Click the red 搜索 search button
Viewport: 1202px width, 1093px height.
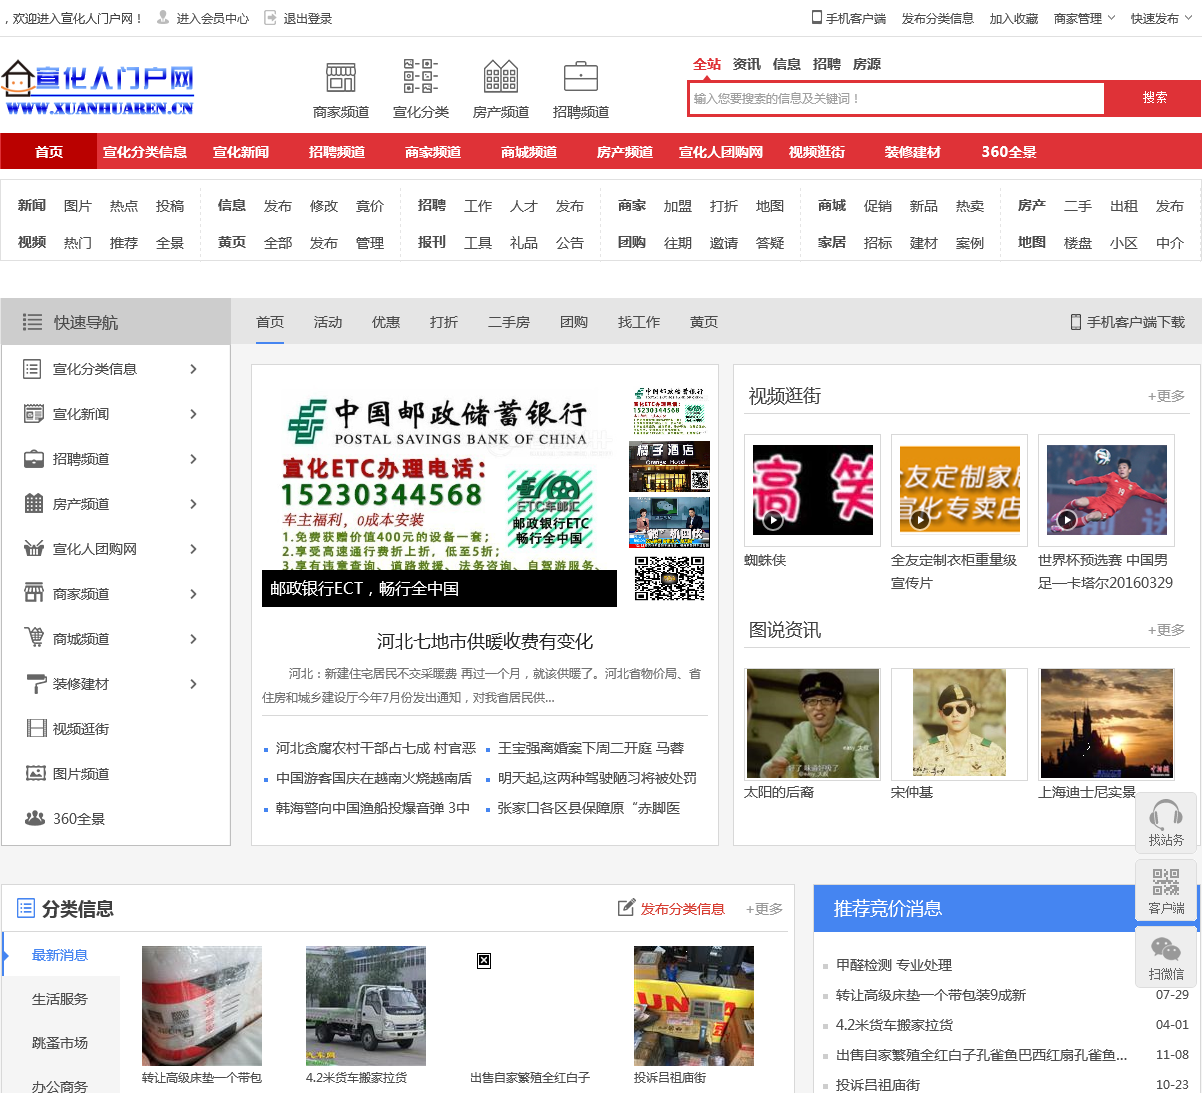tap(1154, 98)
